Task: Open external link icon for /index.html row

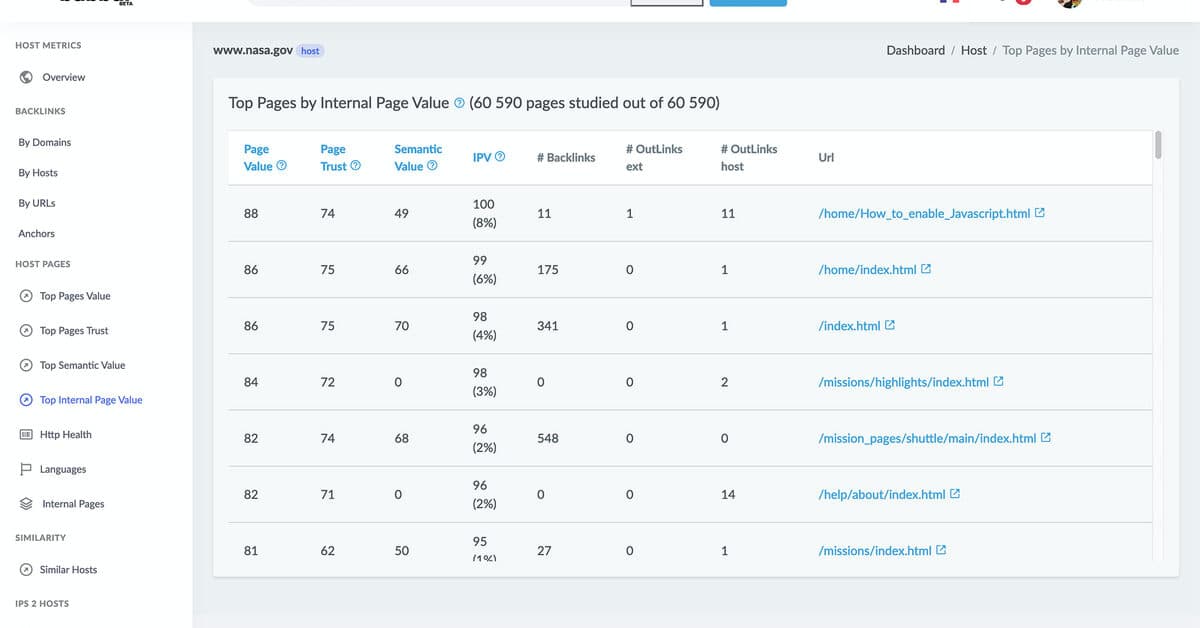Action: coord(890,326)
